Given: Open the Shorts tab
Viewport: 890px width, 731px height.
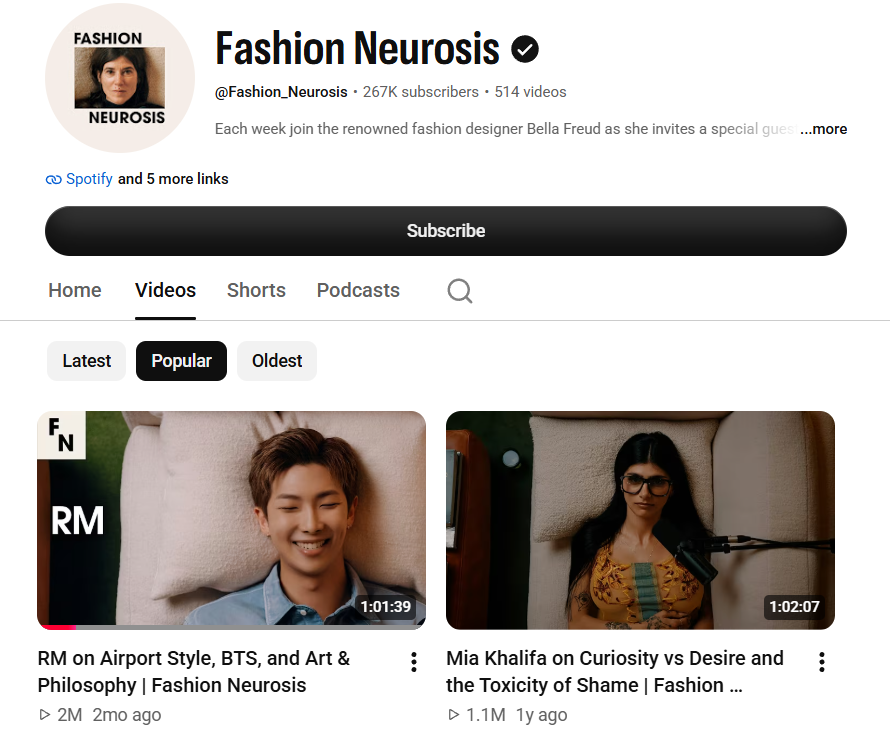Looking at the screenshot, I should (256, 290).
